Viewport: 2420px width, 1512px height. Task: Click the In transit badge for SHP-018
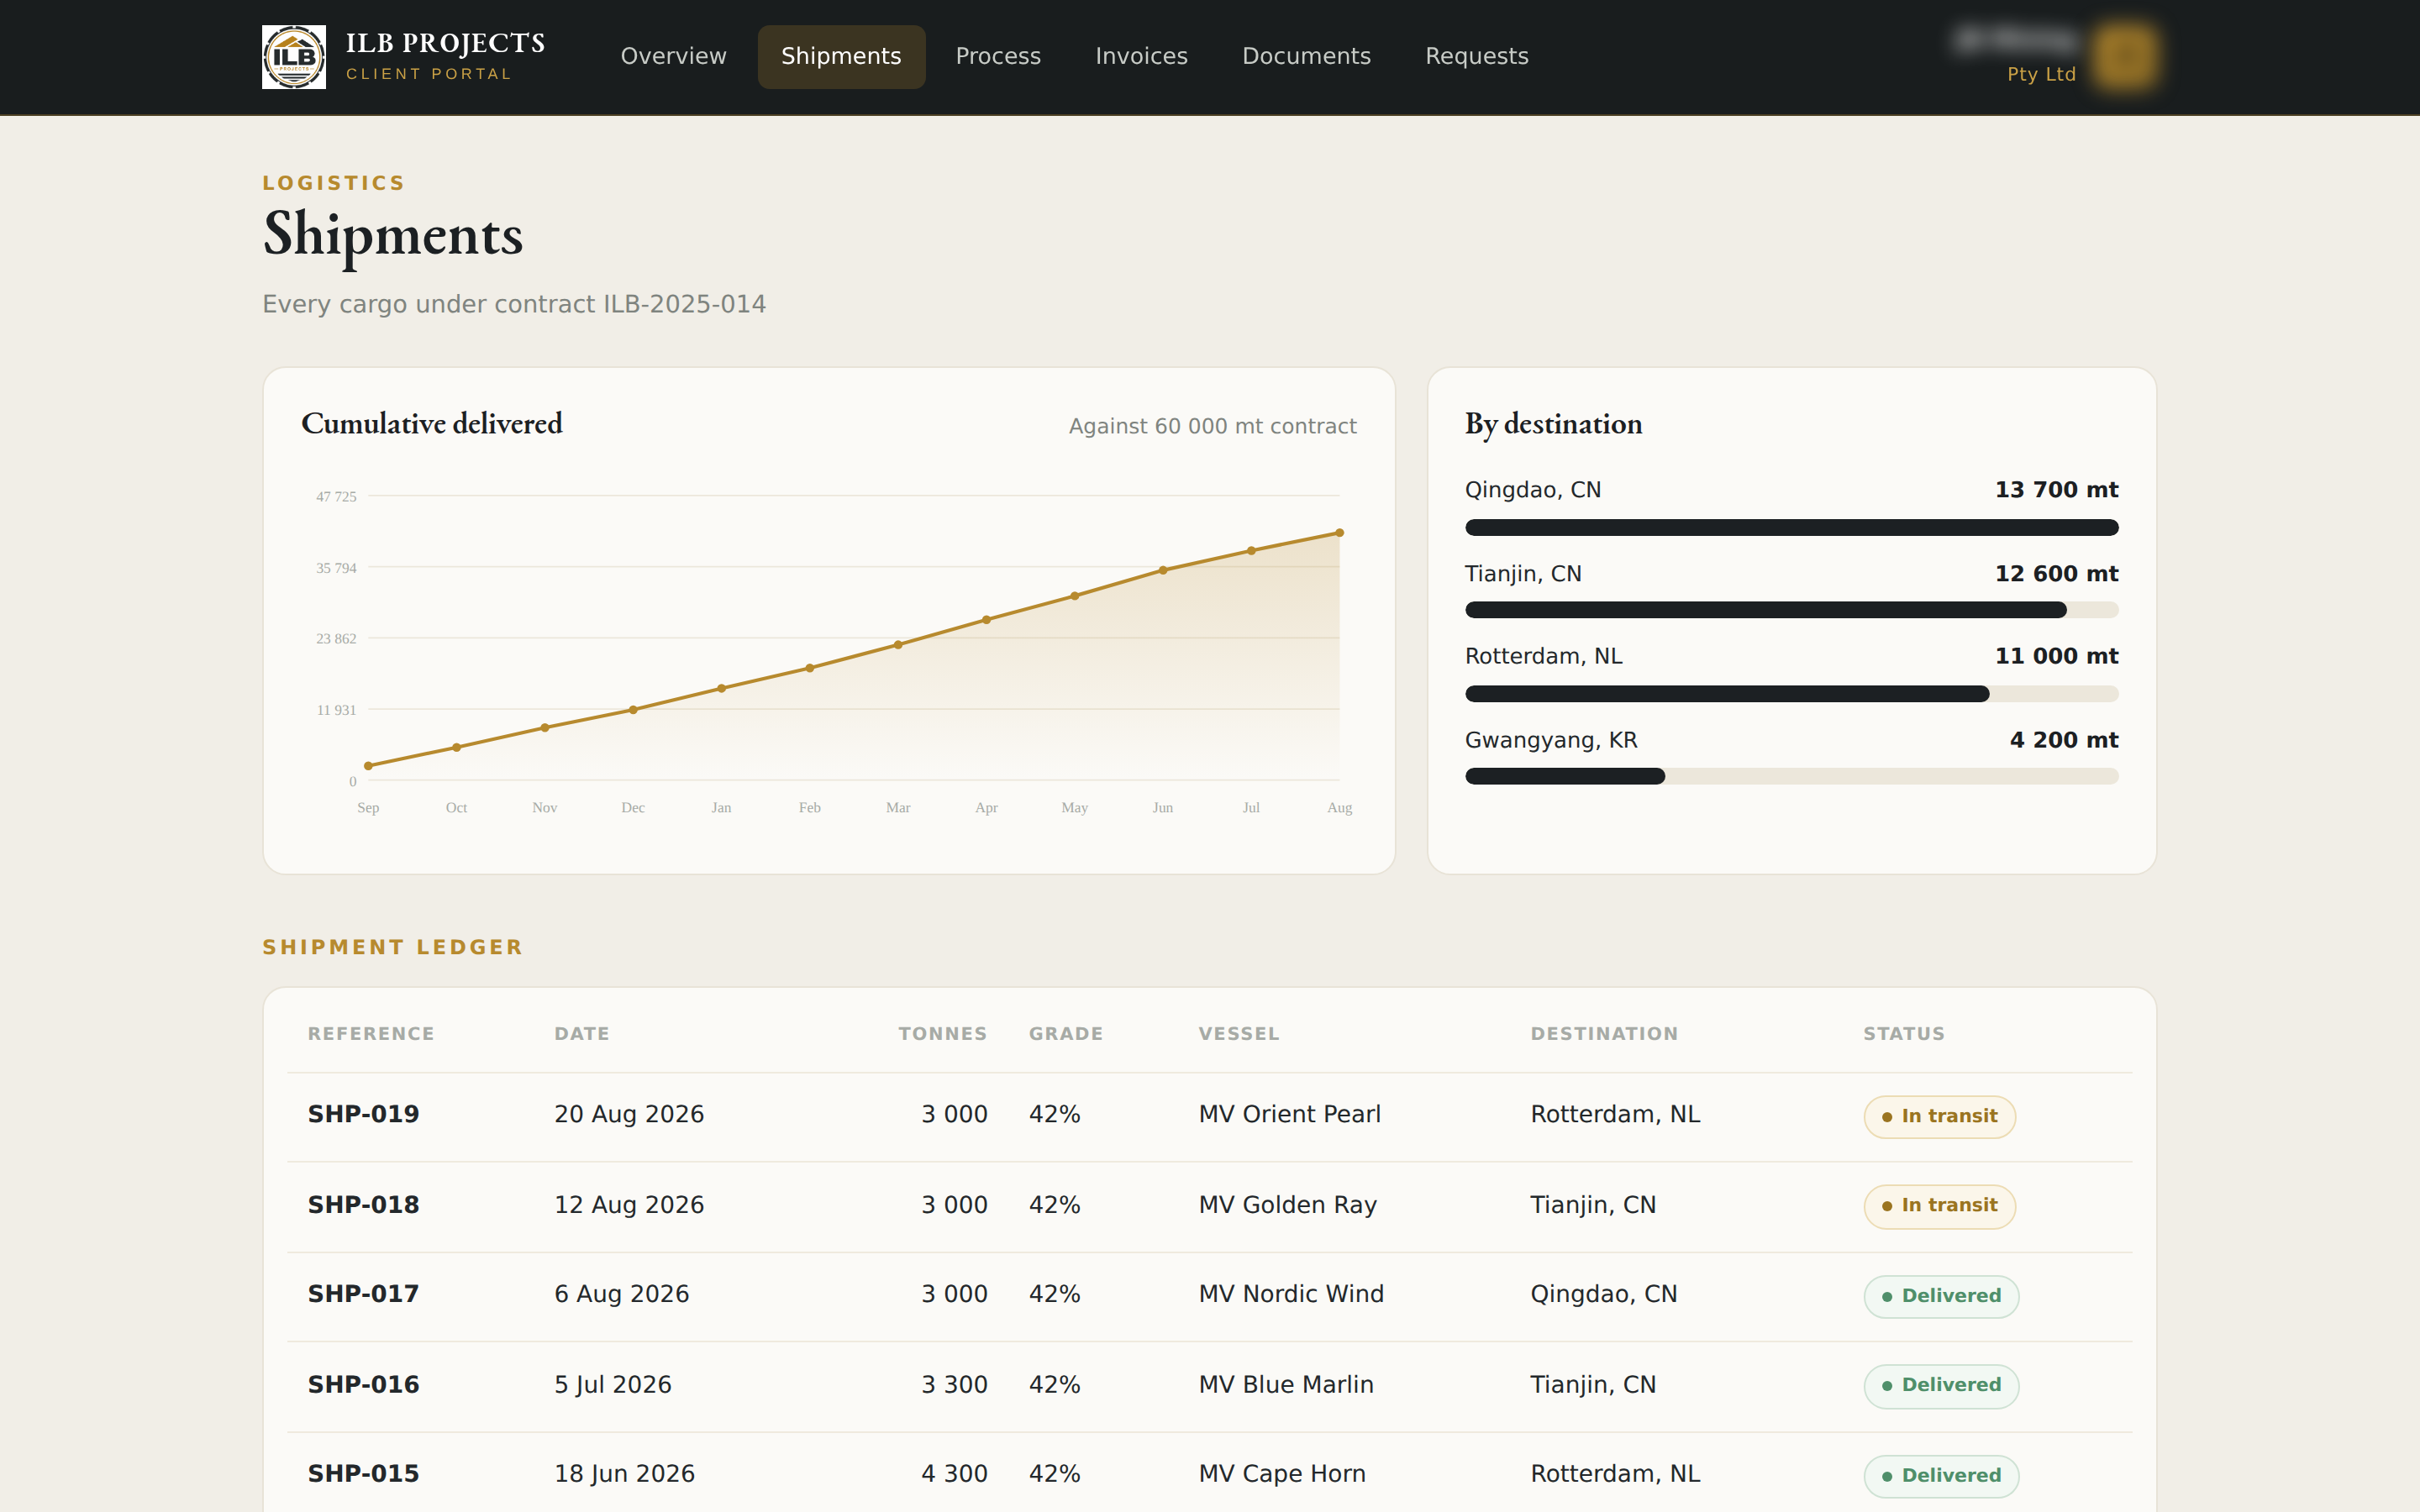[1939, 1206]
